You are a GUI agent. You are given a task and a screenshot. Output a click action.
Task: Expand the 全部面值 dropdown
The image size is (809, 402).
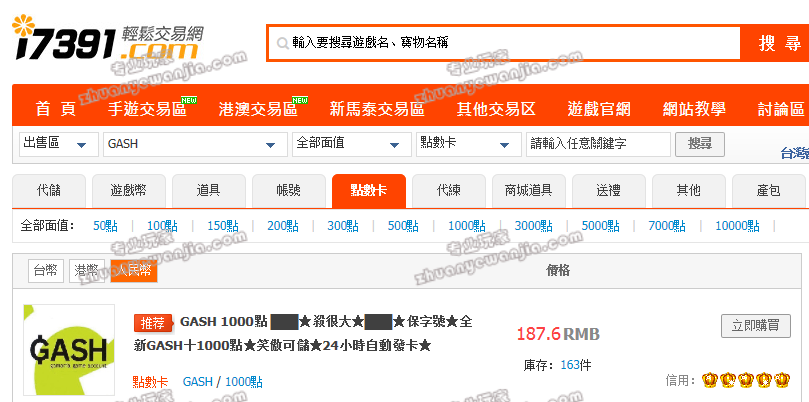pos(352,144)
